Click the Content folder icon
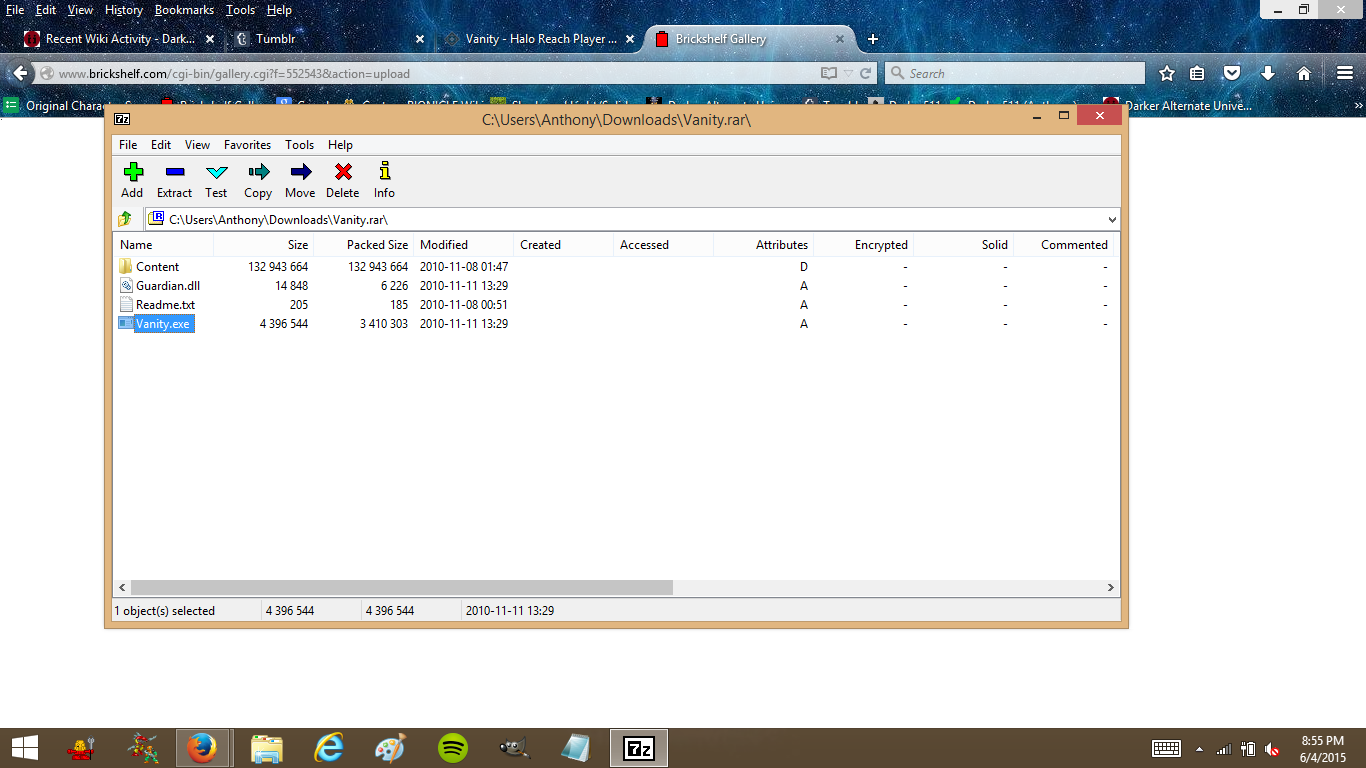Image resolution: width=1366 pixels, height=768 pixels. tap(125, 267)
